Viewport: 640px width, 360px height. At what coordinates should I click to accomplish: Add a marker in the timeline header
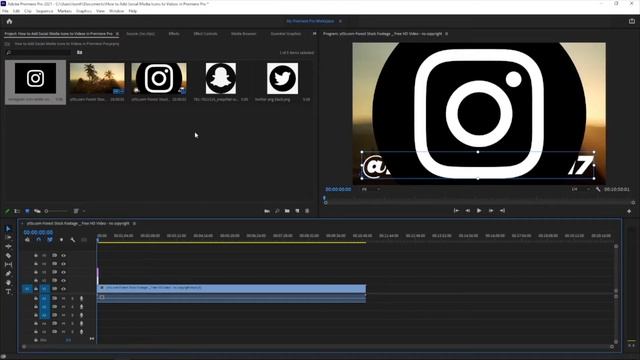61,240
